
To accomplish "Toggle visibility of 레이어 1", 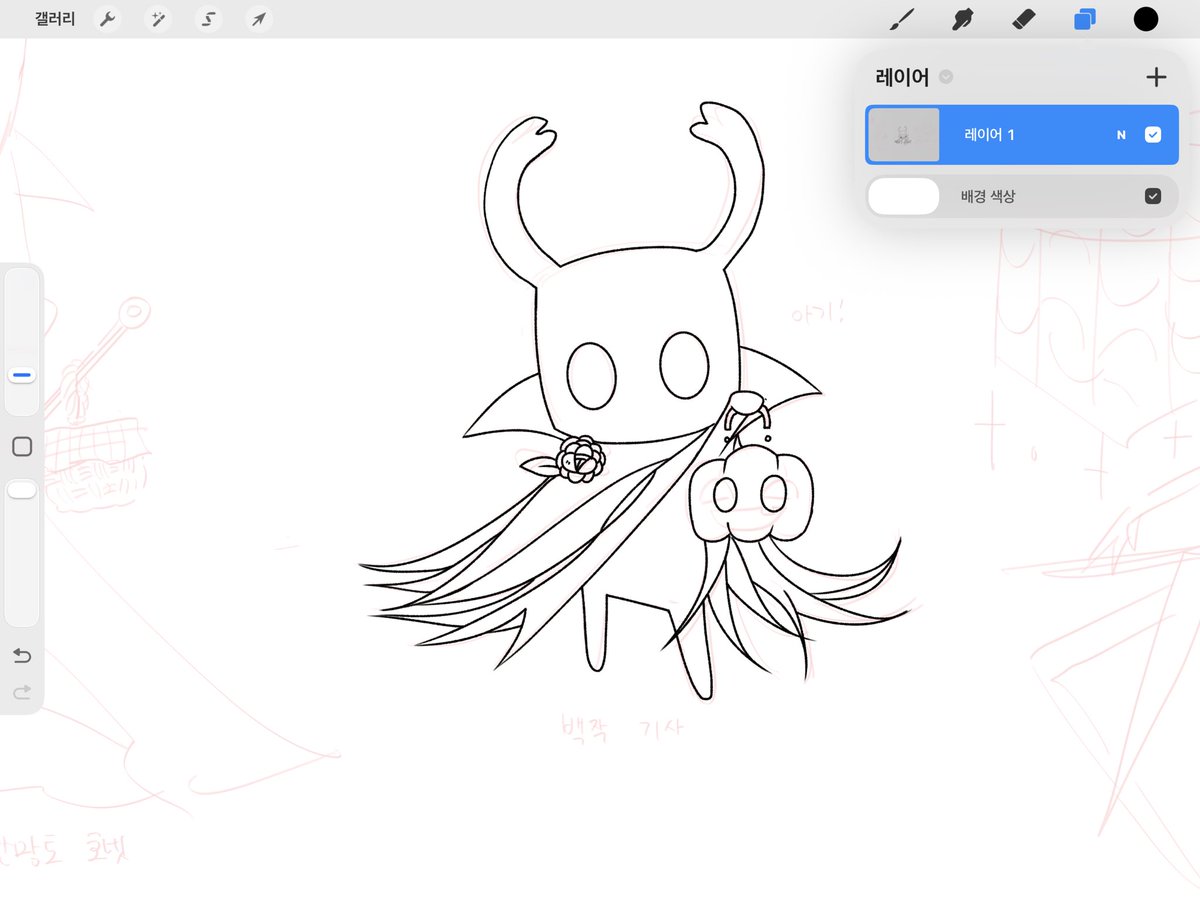I will coord(1153,135).
